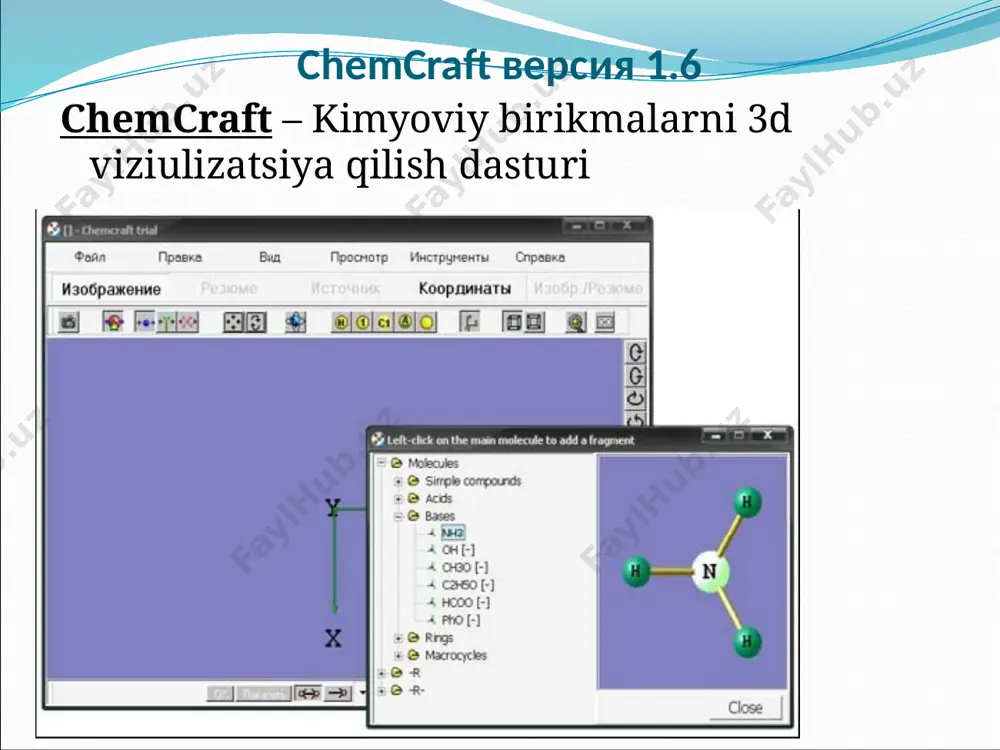Expand the Macrocycles node
Image resolution: width=1000 pixels, height=750 pixels.
tap(399, 655)
